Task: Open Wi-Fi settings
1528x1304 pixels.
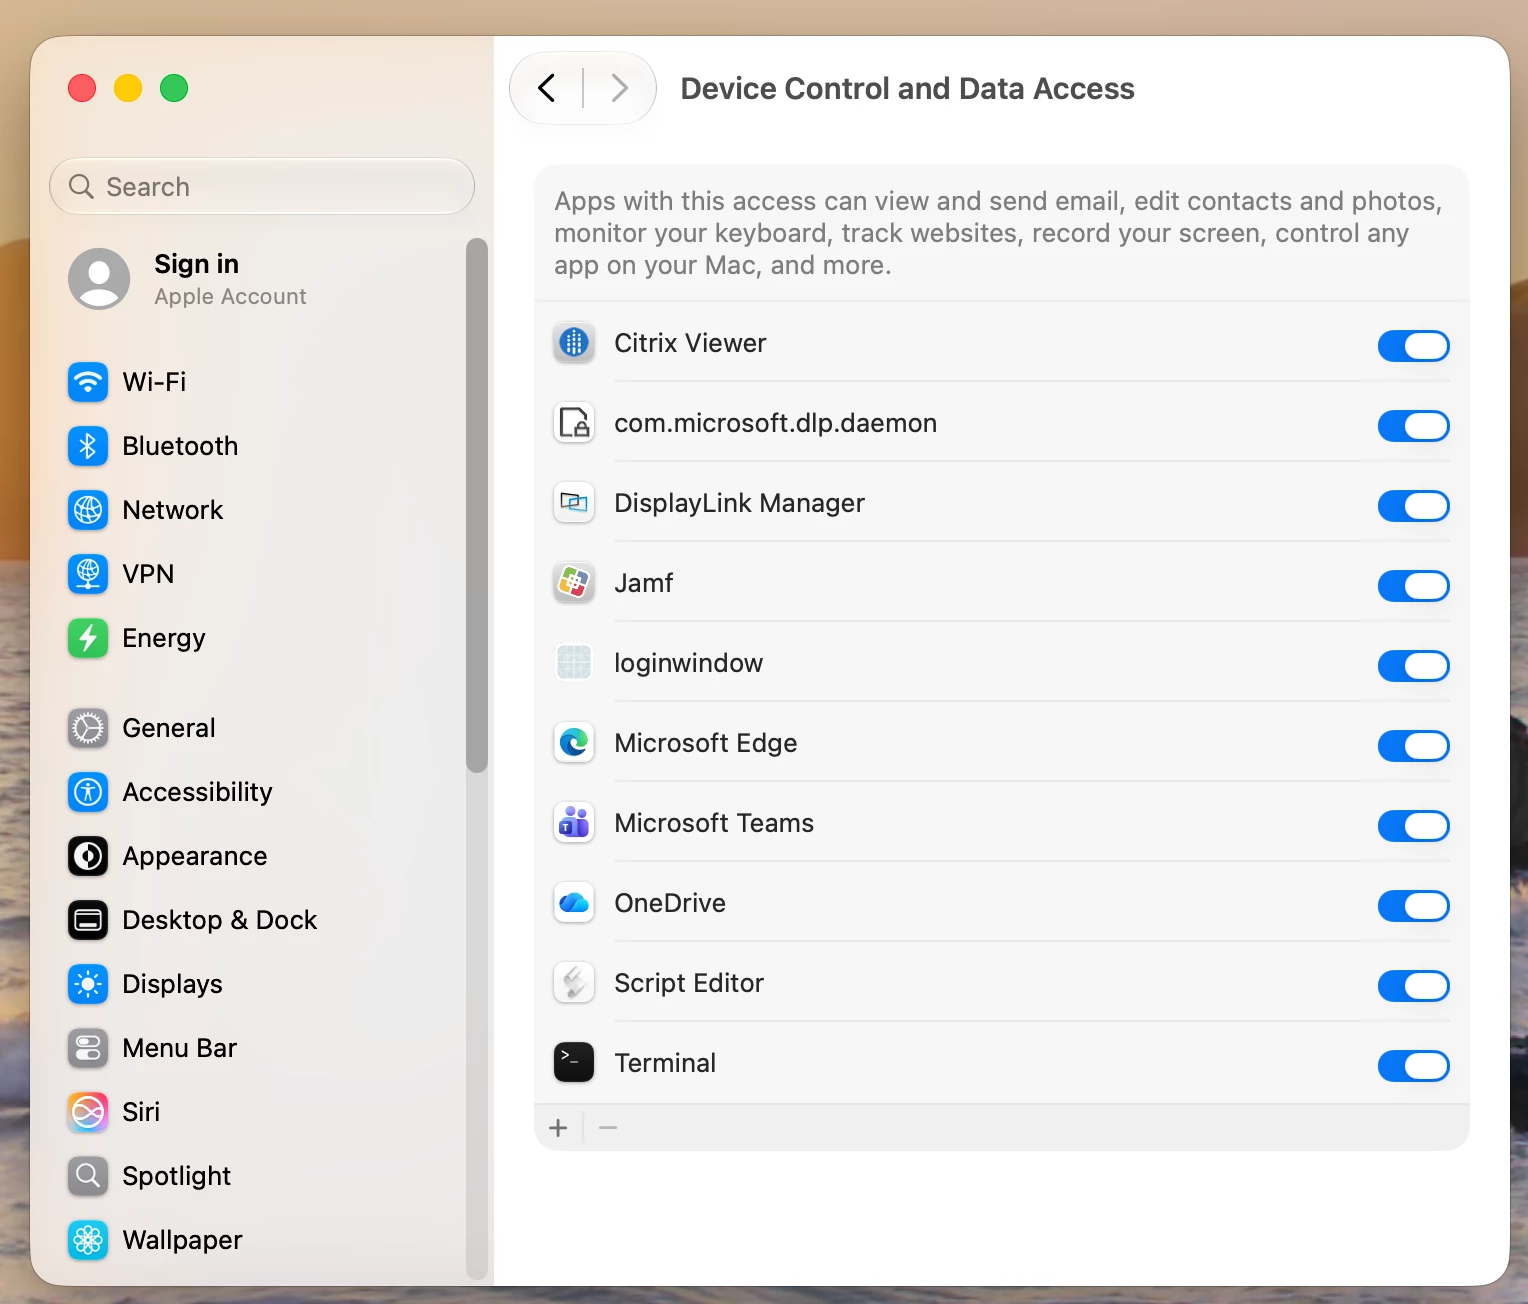Action: (261, 382)
